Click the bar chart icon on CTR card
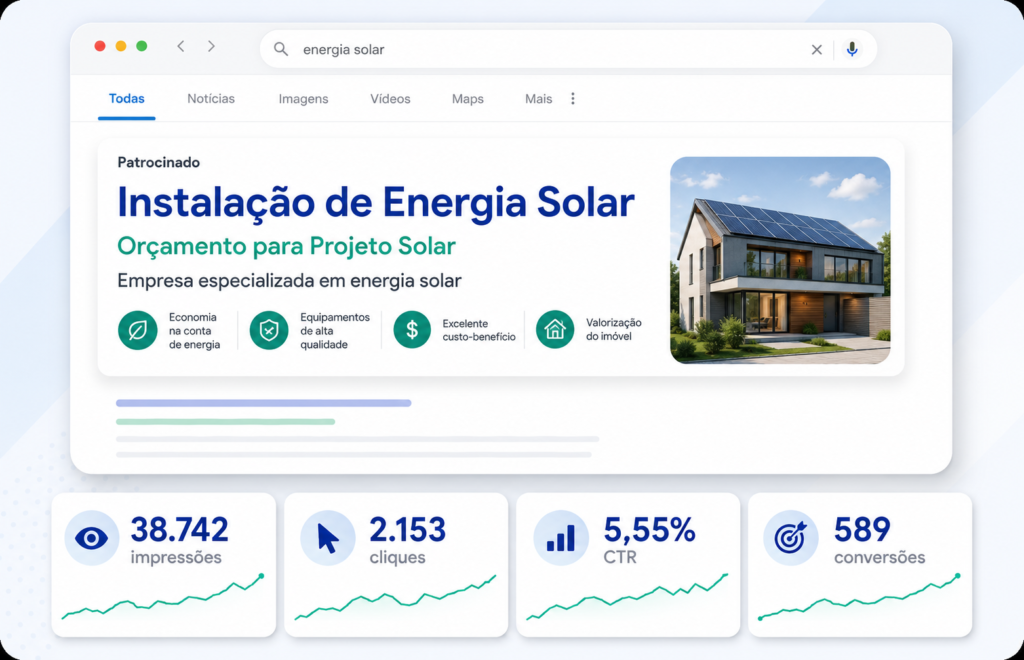Viewport: 1024px width, 660px height. 561,538
